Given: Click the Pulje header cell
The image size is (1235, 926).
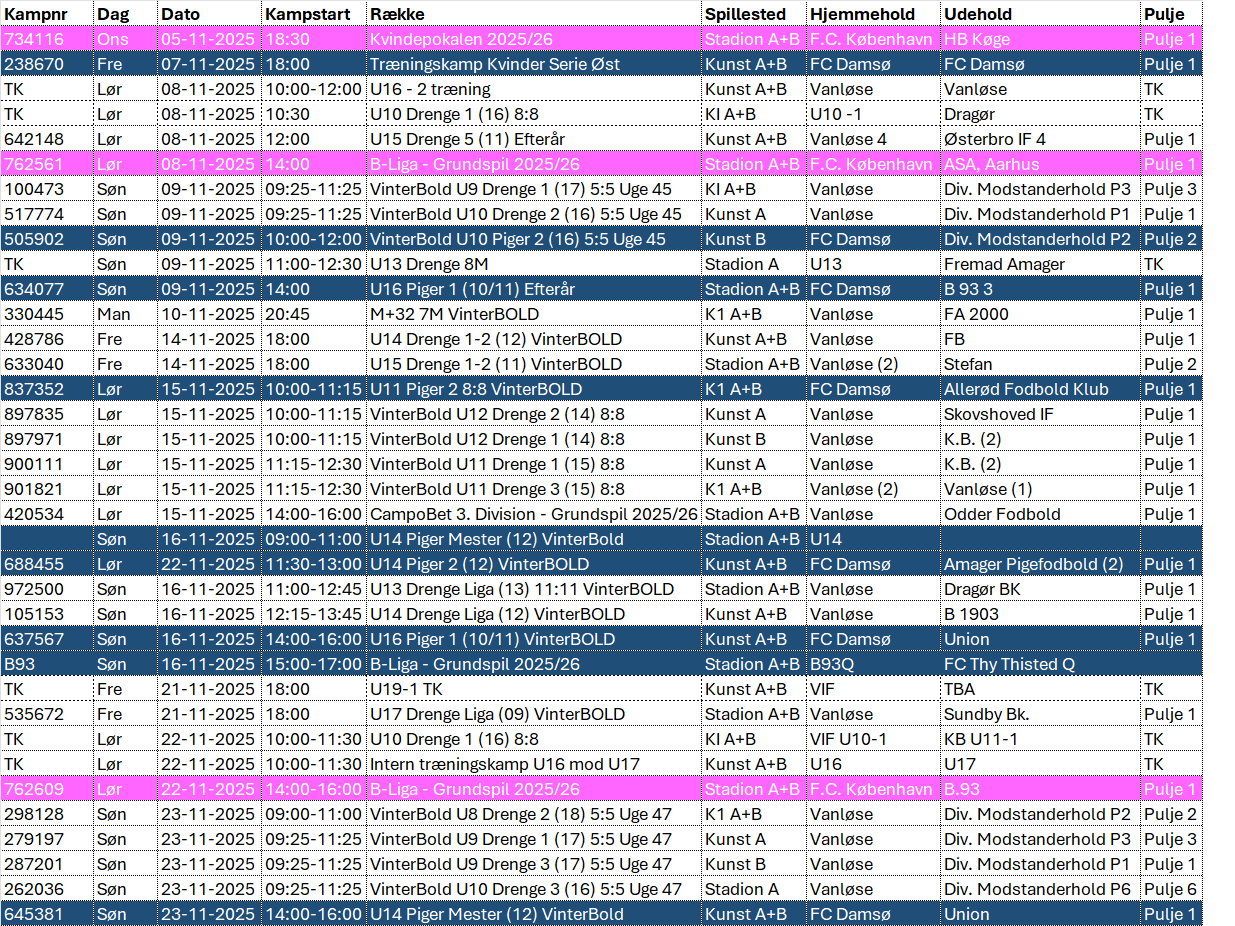Looking at the screenshot, I should pos(1165,14).
